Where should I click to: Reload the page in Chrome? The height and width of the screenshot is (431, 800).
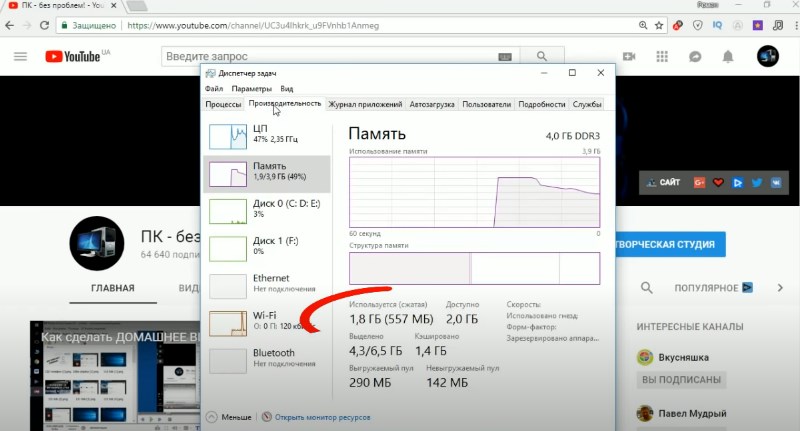point(44,26)
